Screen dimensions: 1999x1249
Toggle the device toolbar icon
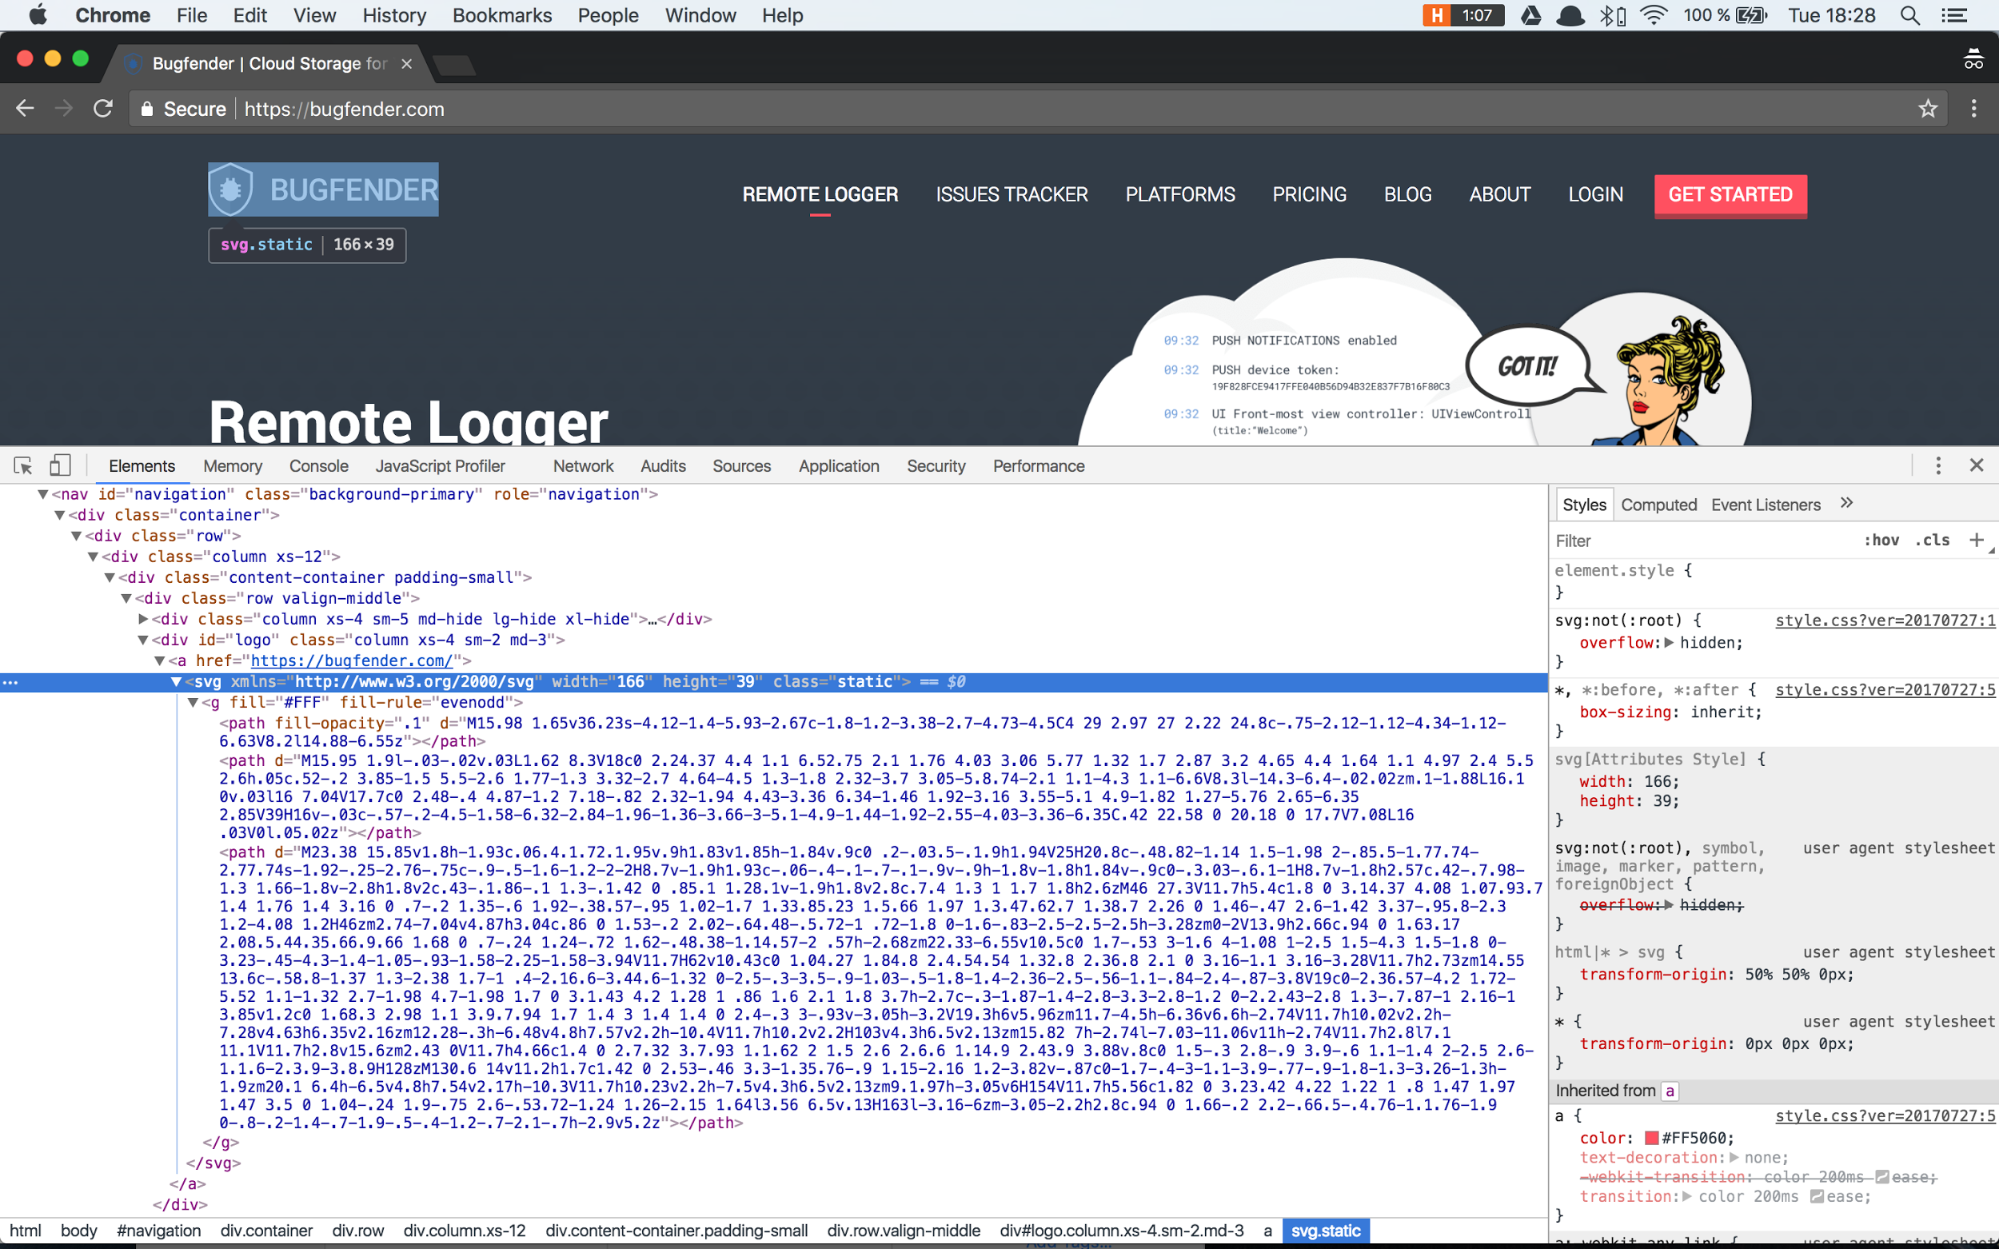pos(60,466)
